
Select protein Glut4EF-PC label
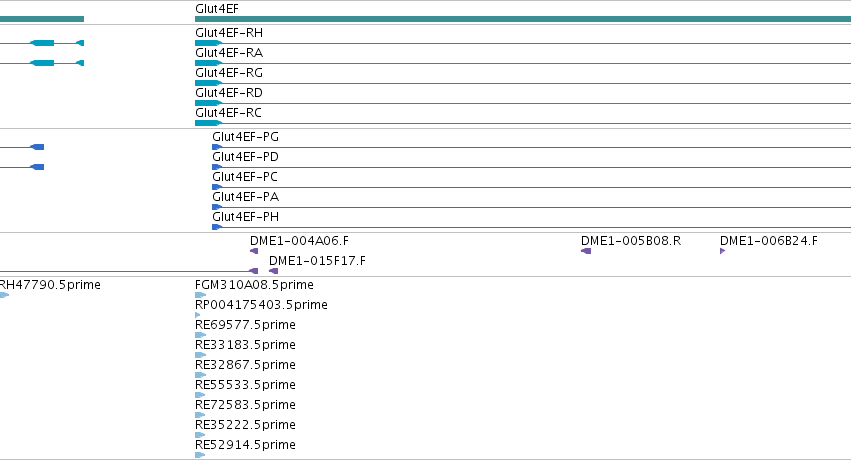245,177
